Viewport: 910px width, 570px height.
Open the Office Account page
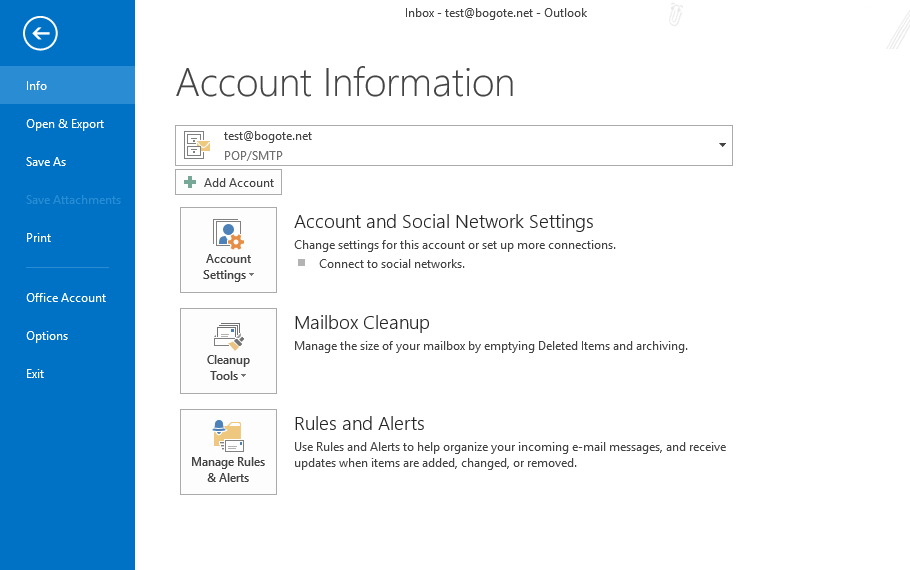(66, 298)
